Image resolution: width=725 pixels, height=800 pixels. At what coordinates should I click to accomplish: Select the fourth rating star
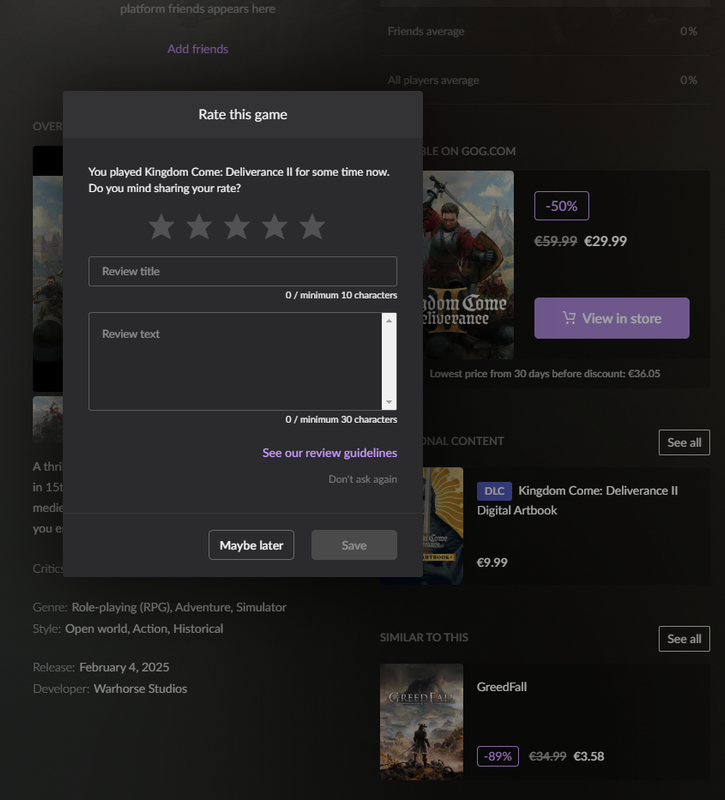click(274, 227)
